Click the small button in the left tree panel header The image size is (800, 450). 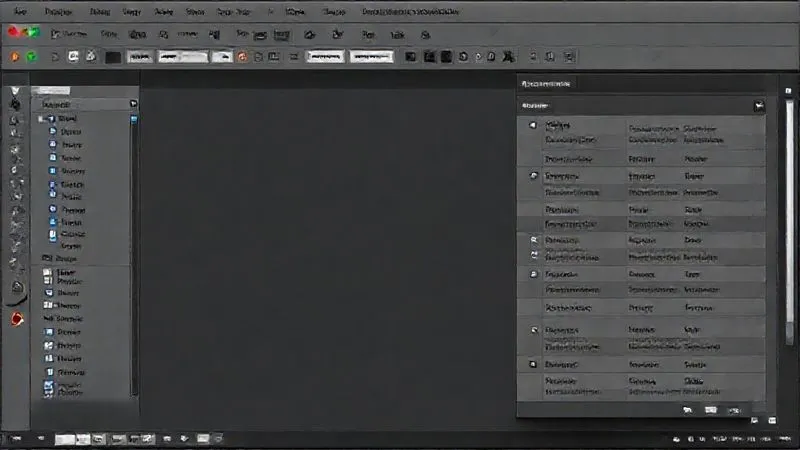[x=134, y=104]
